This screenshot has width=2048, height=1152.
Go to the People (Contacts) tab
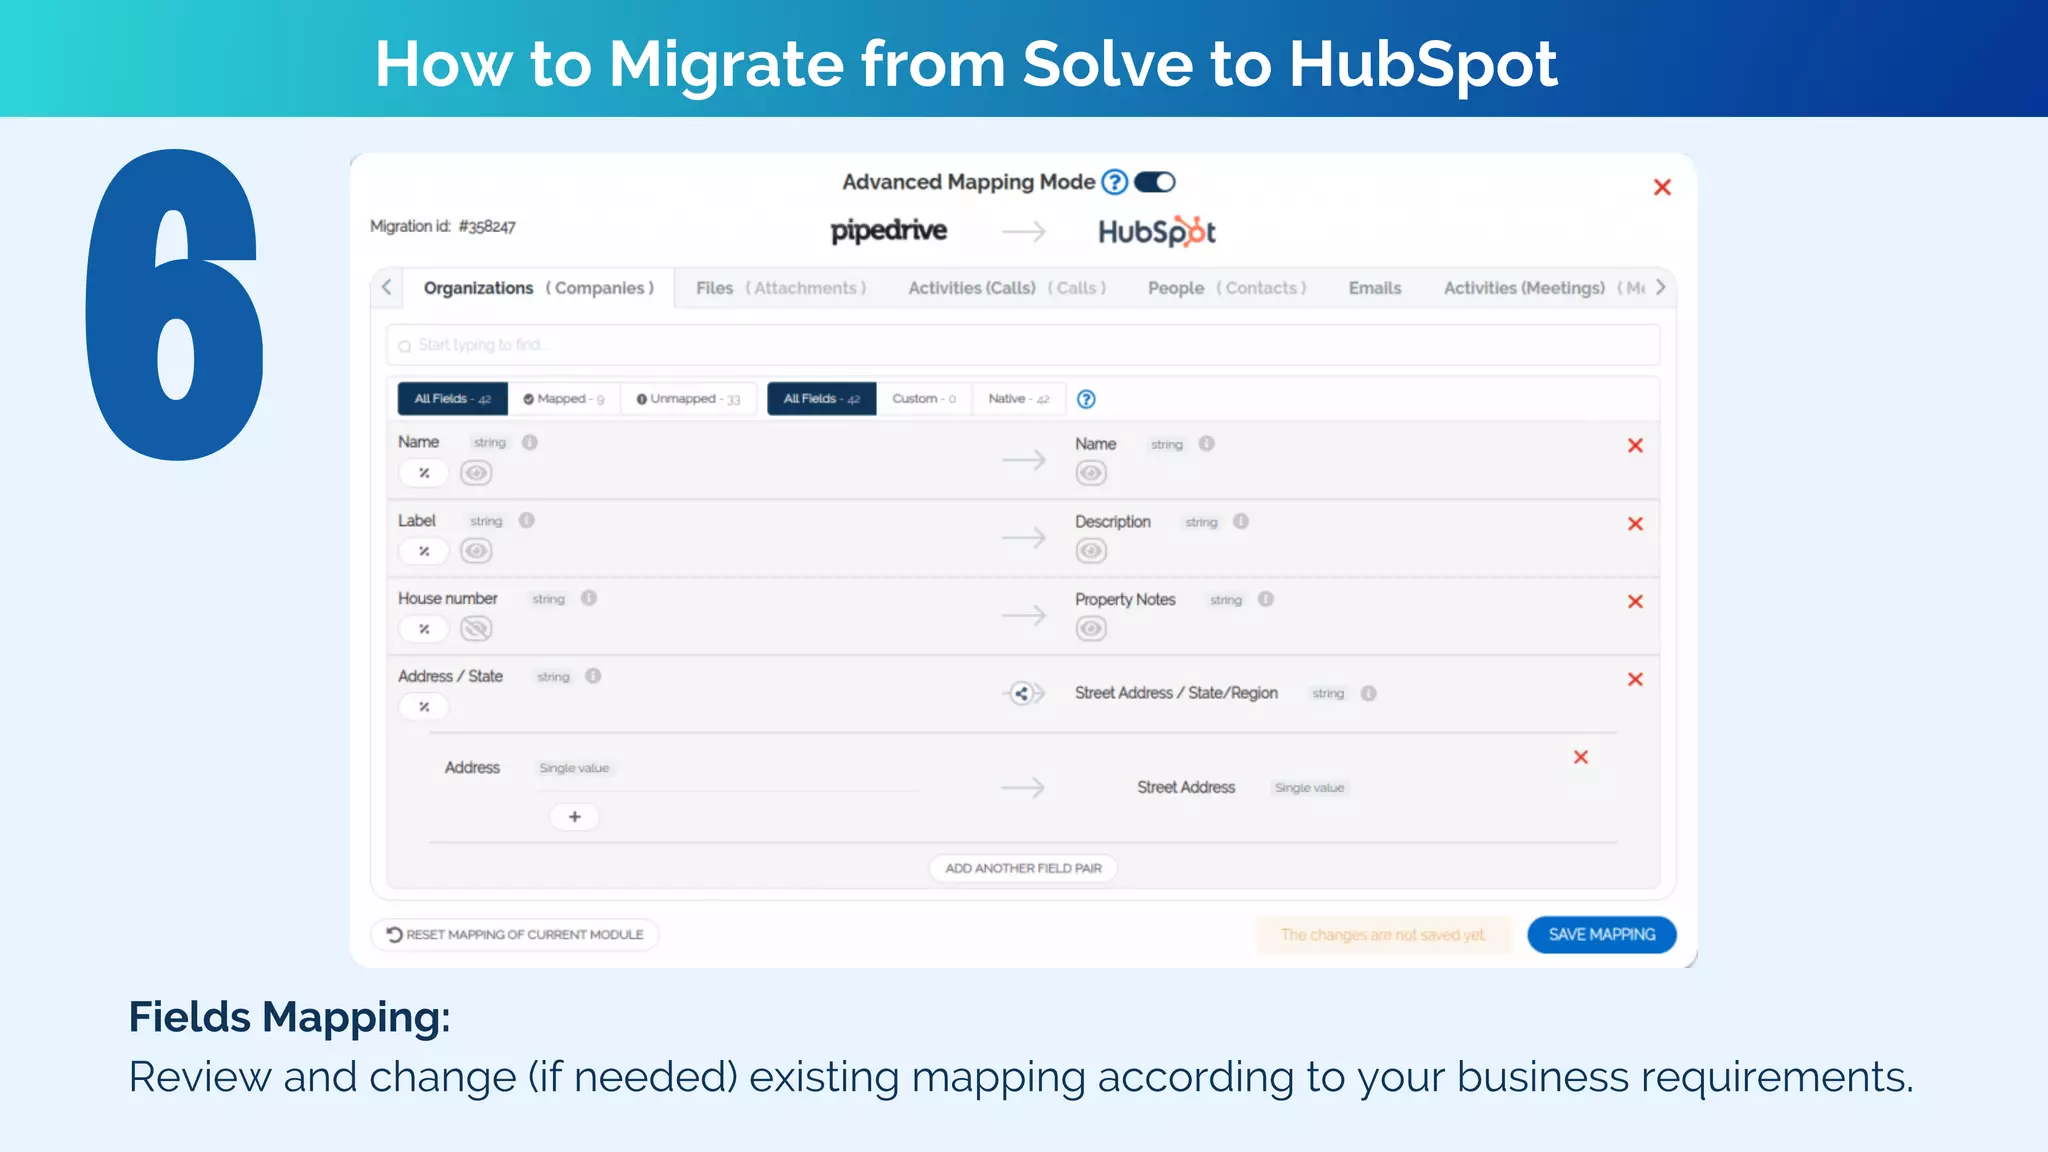click(1227, 288)
